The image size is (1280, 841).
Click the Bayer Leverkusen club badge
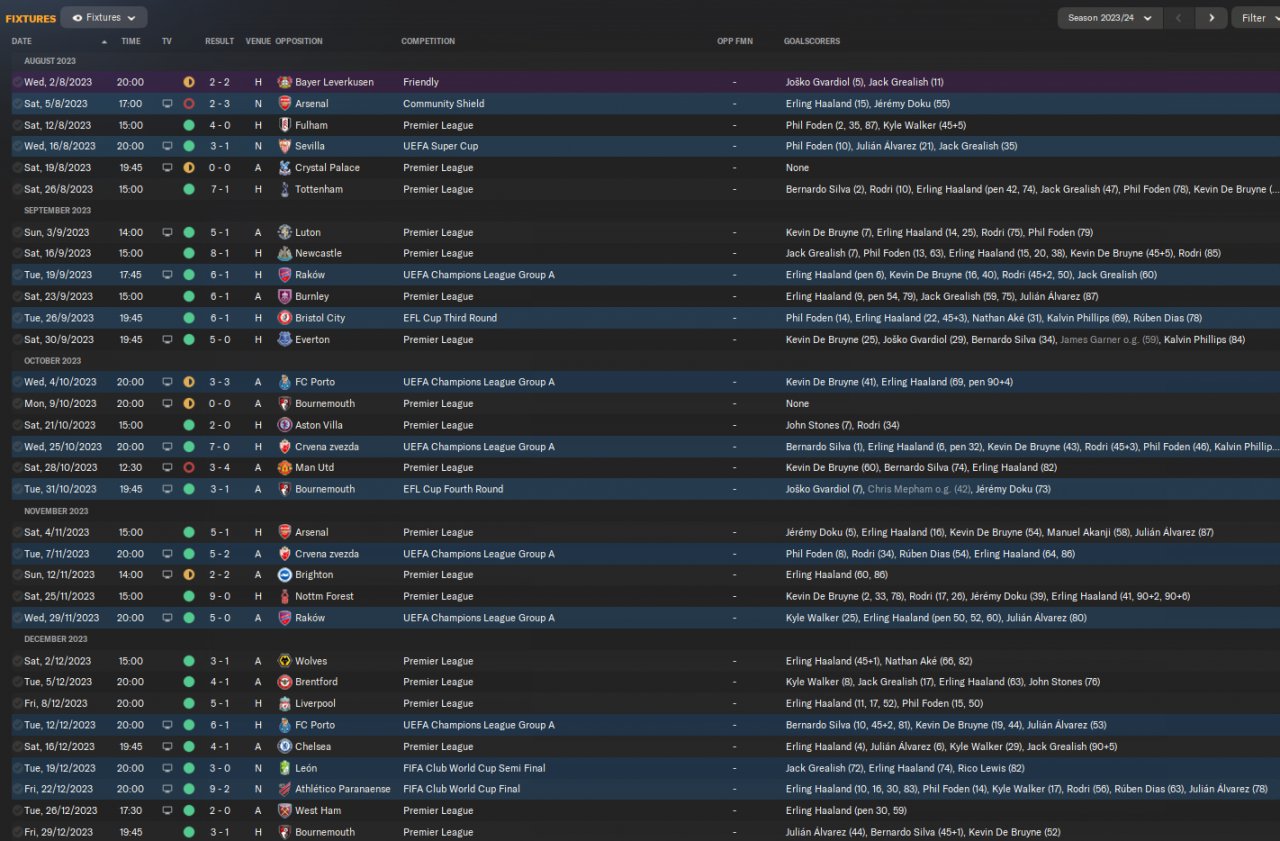285,82
